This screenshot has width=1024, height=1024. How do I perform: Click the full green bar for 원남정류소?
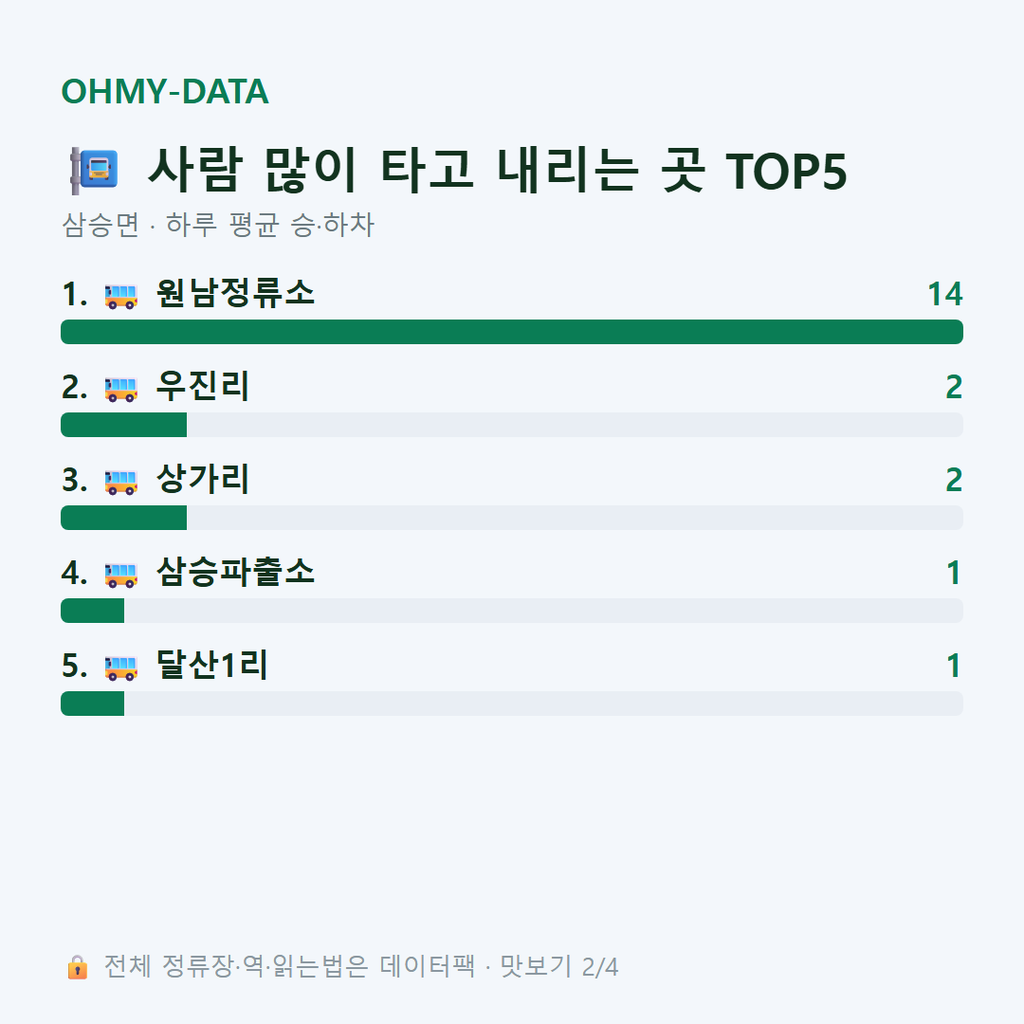[512, 332]
